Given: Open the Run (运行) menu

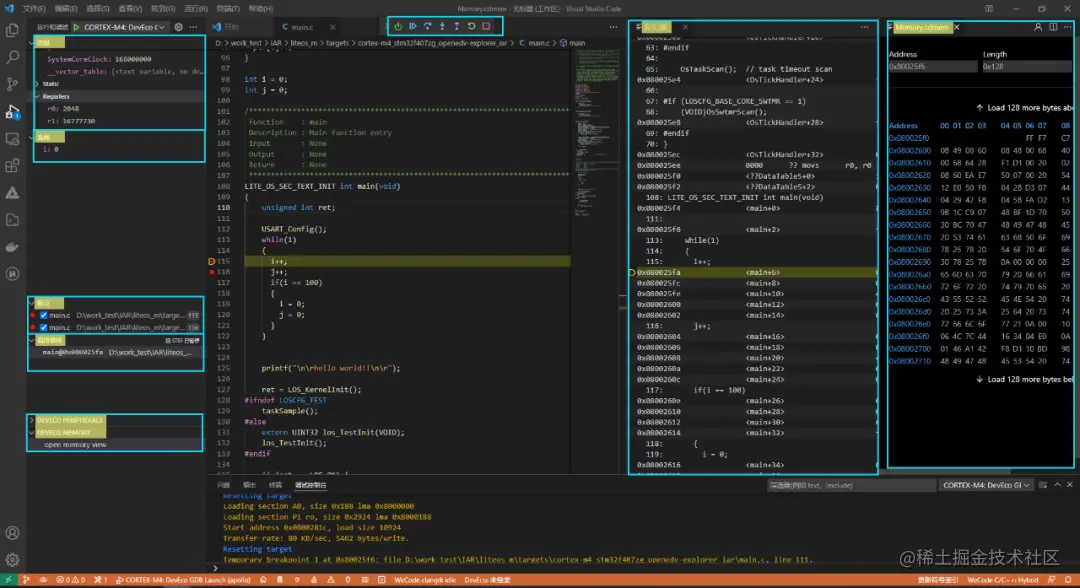Looking at the screenshot, I should (x=196, y=9).
